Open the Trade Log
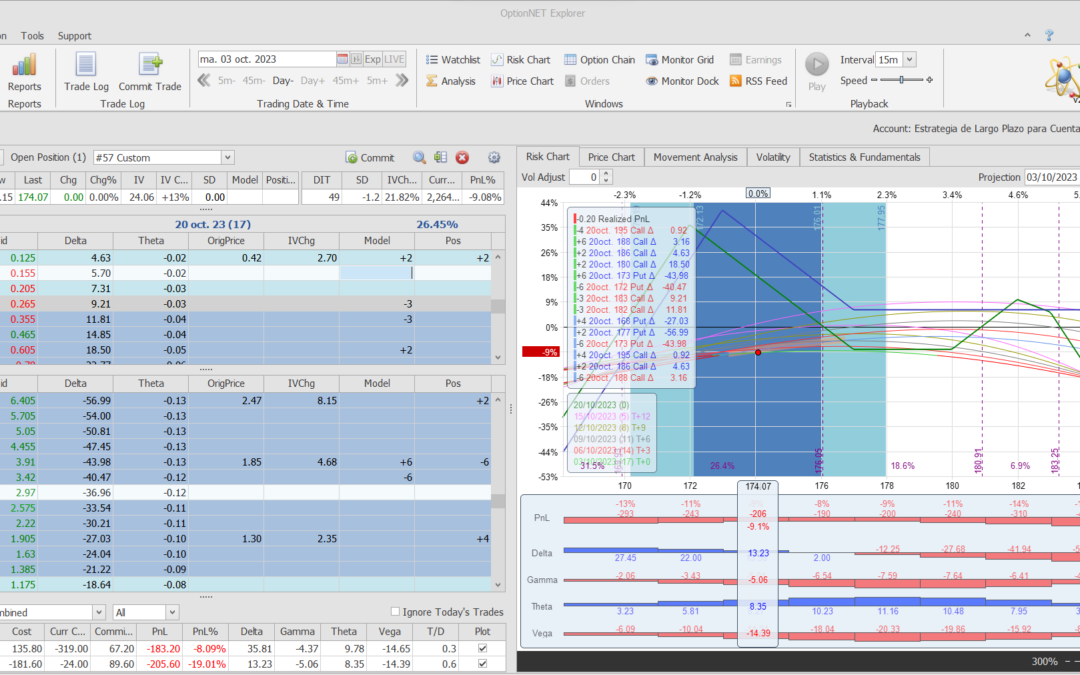 click(x=86, y=66)
